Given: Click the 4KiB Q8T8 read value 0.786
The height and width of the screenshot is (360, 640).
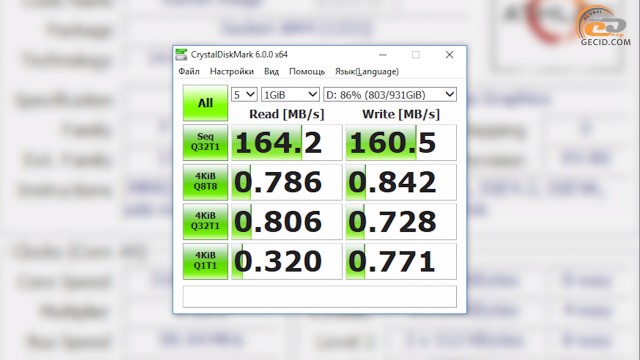Looking at the screenshot, I should coord(287,182).
